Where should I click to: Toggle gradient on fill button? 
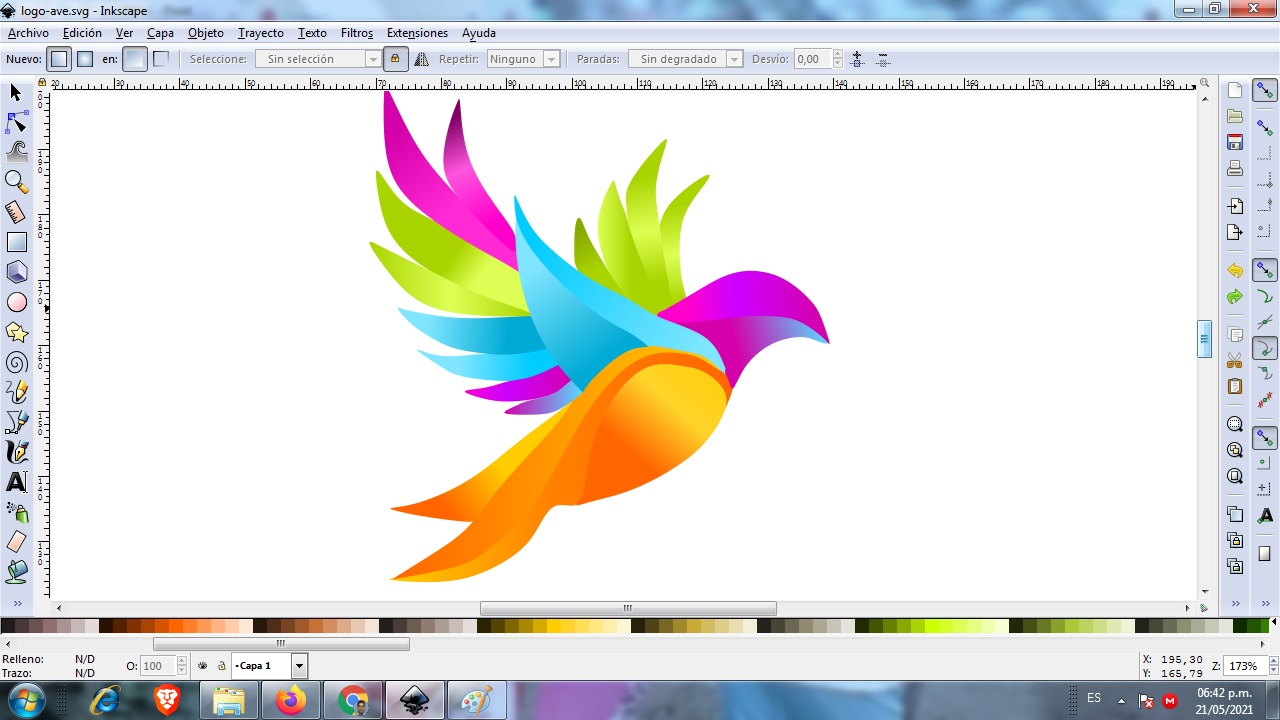pyautogui.click(x=135, y=59)
